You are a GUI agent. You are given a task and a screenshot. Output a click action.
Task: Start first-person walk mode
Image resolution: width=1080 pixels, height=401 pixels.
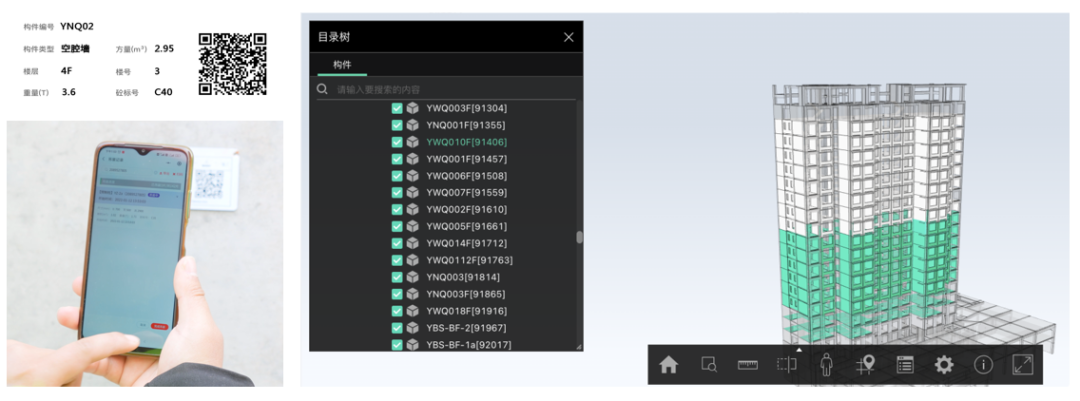827,364
